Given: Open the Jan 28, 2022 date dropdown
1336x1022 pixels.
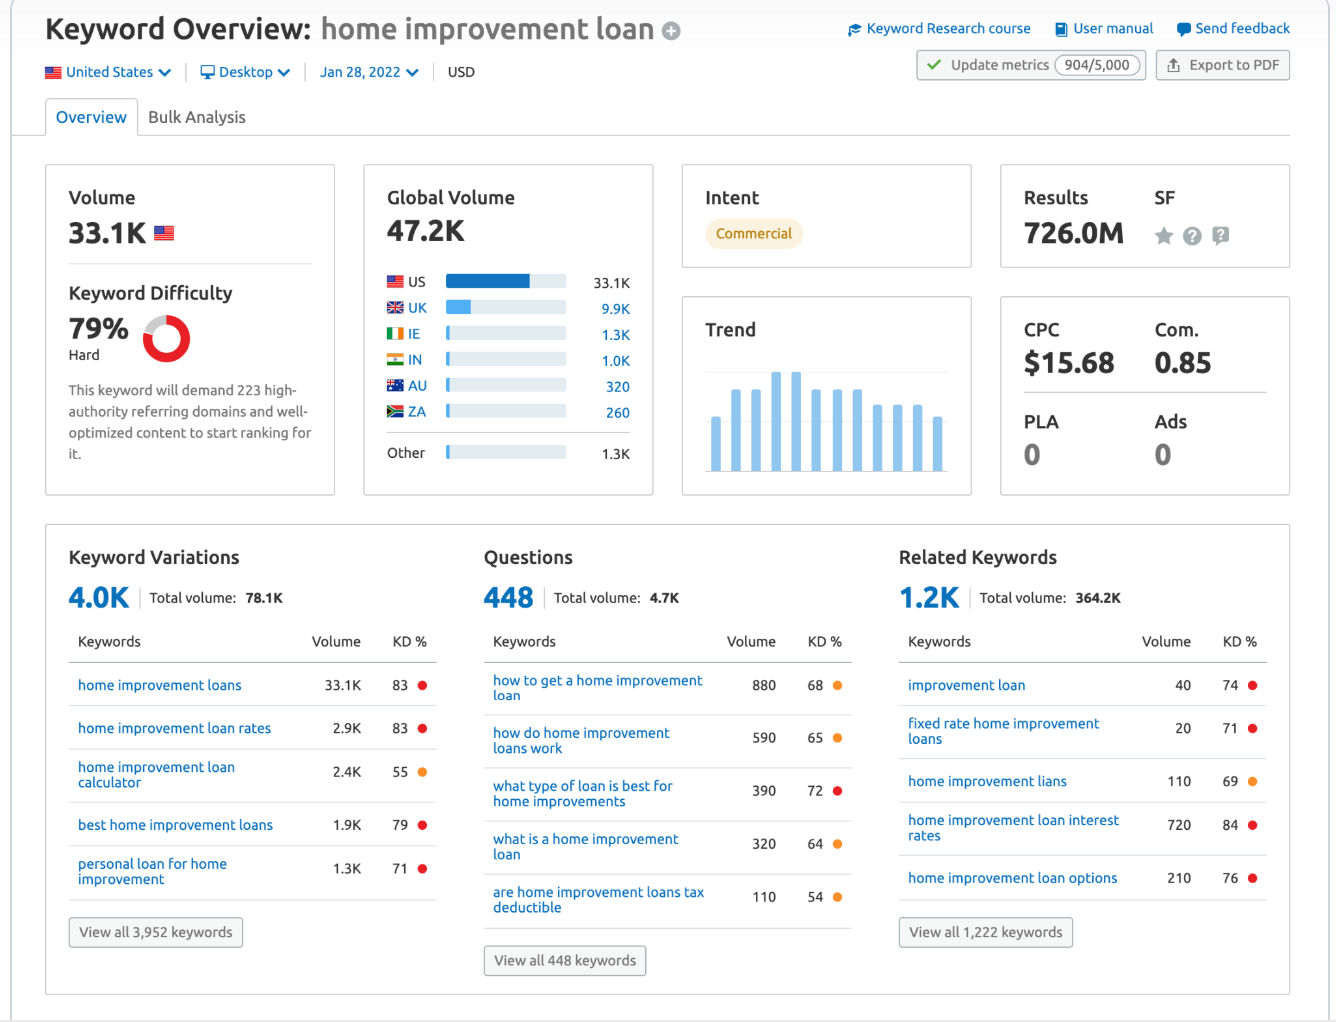Looking at the screenshot, I should [x=369, y=72].
